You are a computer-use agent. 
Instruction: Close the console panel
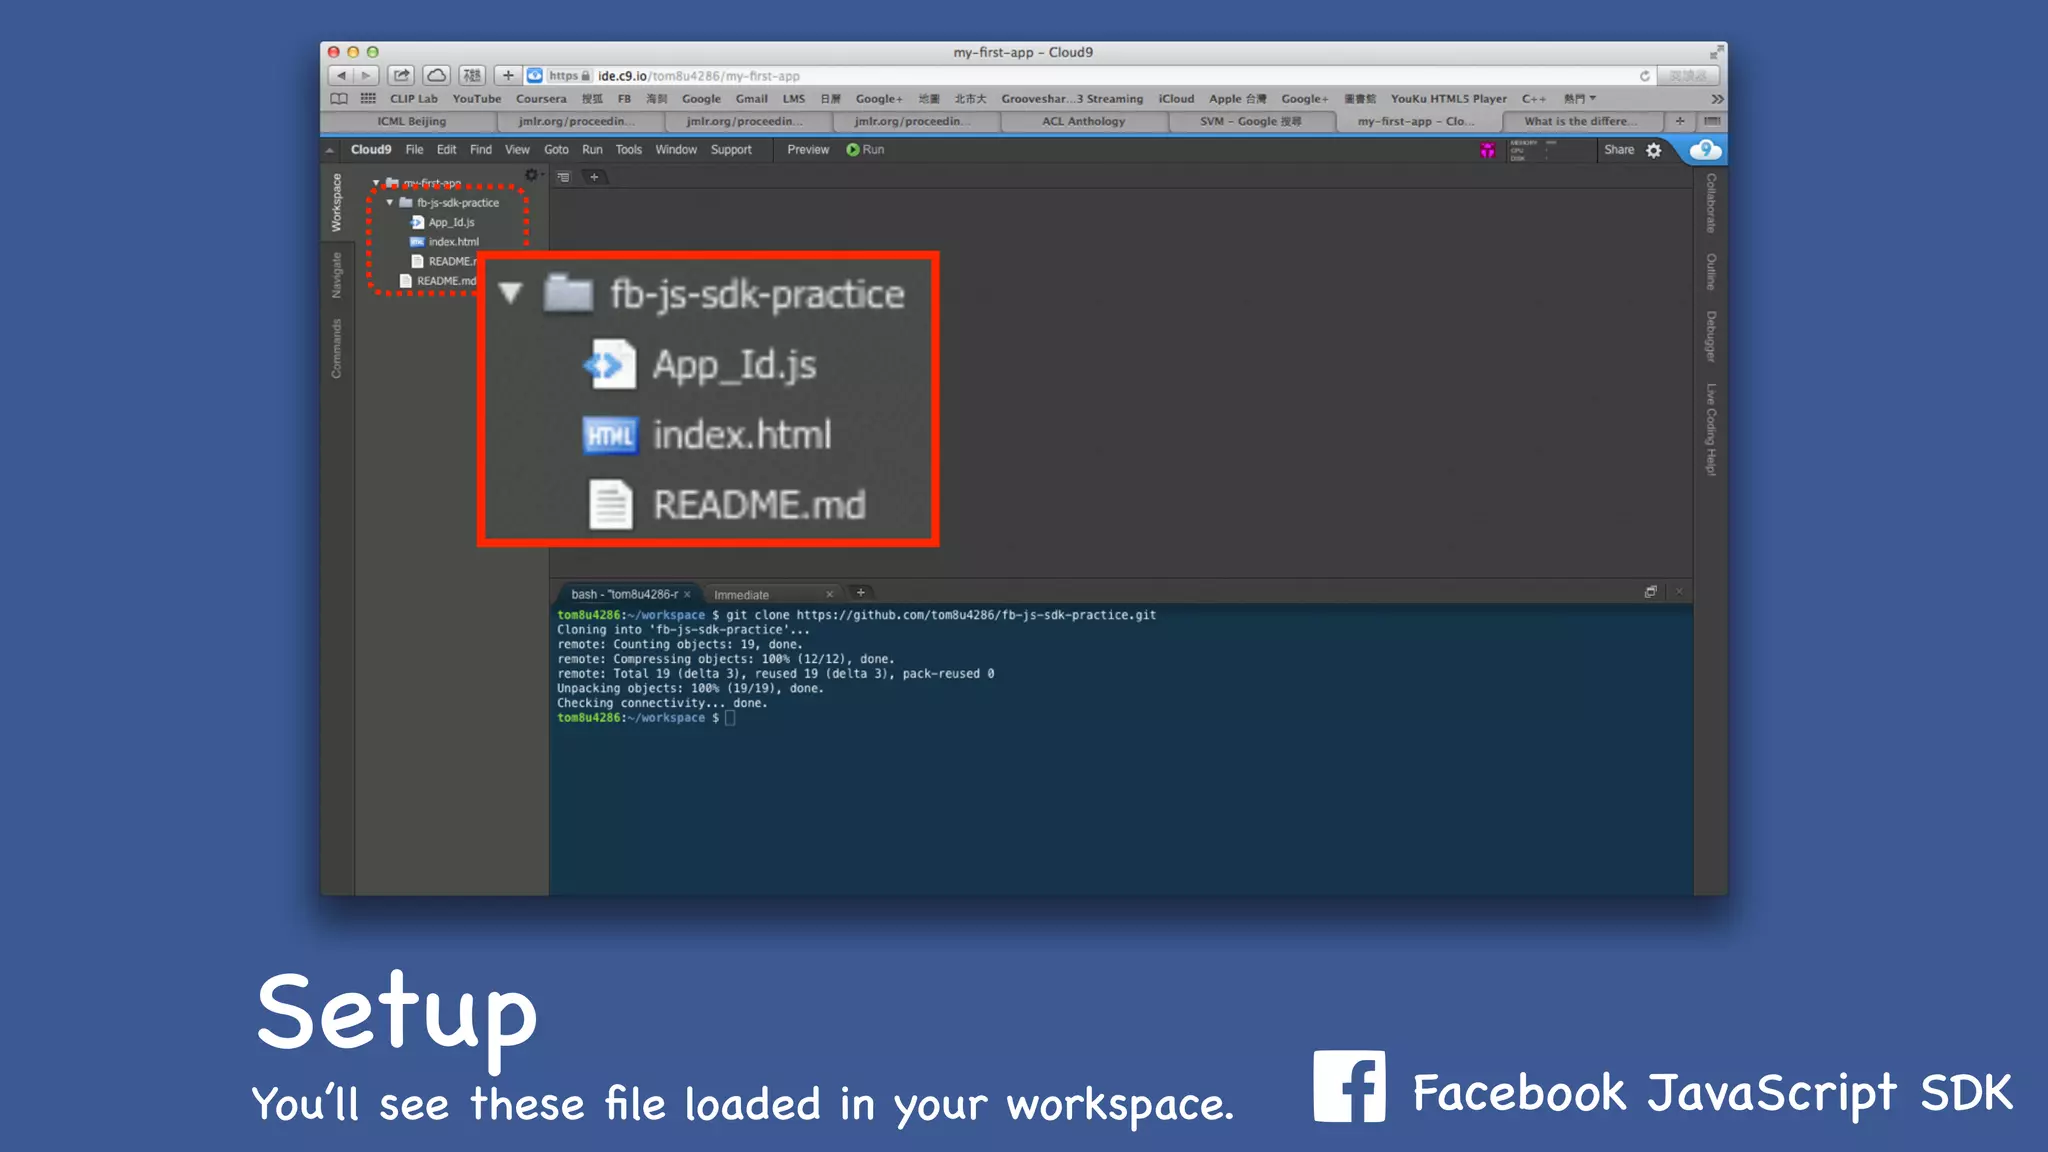pyautogui.click(x=1679, y=592)
